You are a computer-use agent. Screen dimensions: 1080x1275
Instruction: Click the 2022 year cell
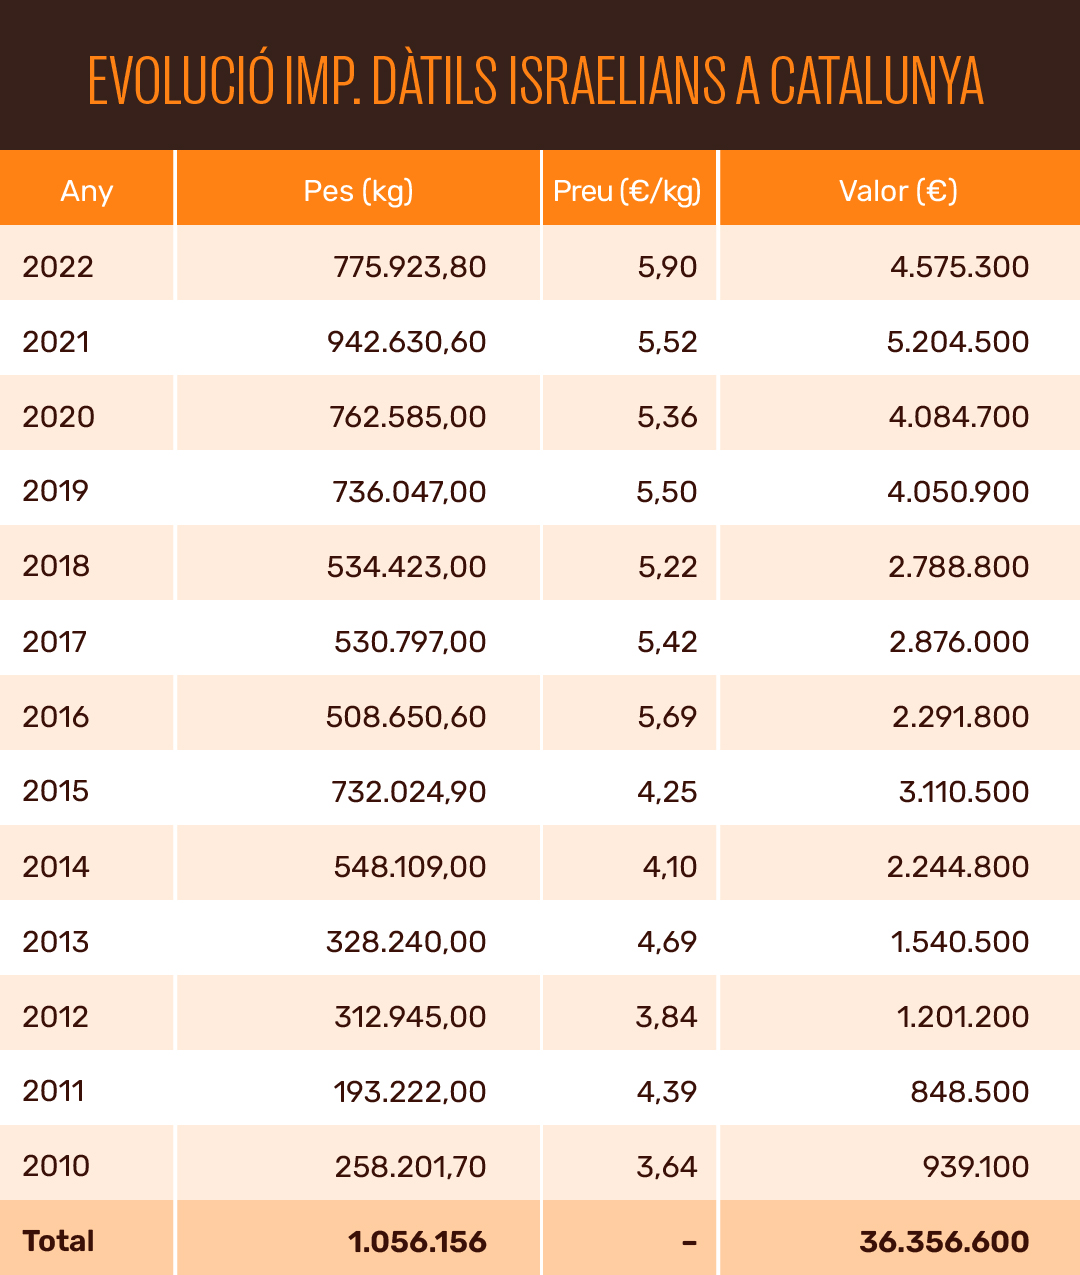pos(58,267)
